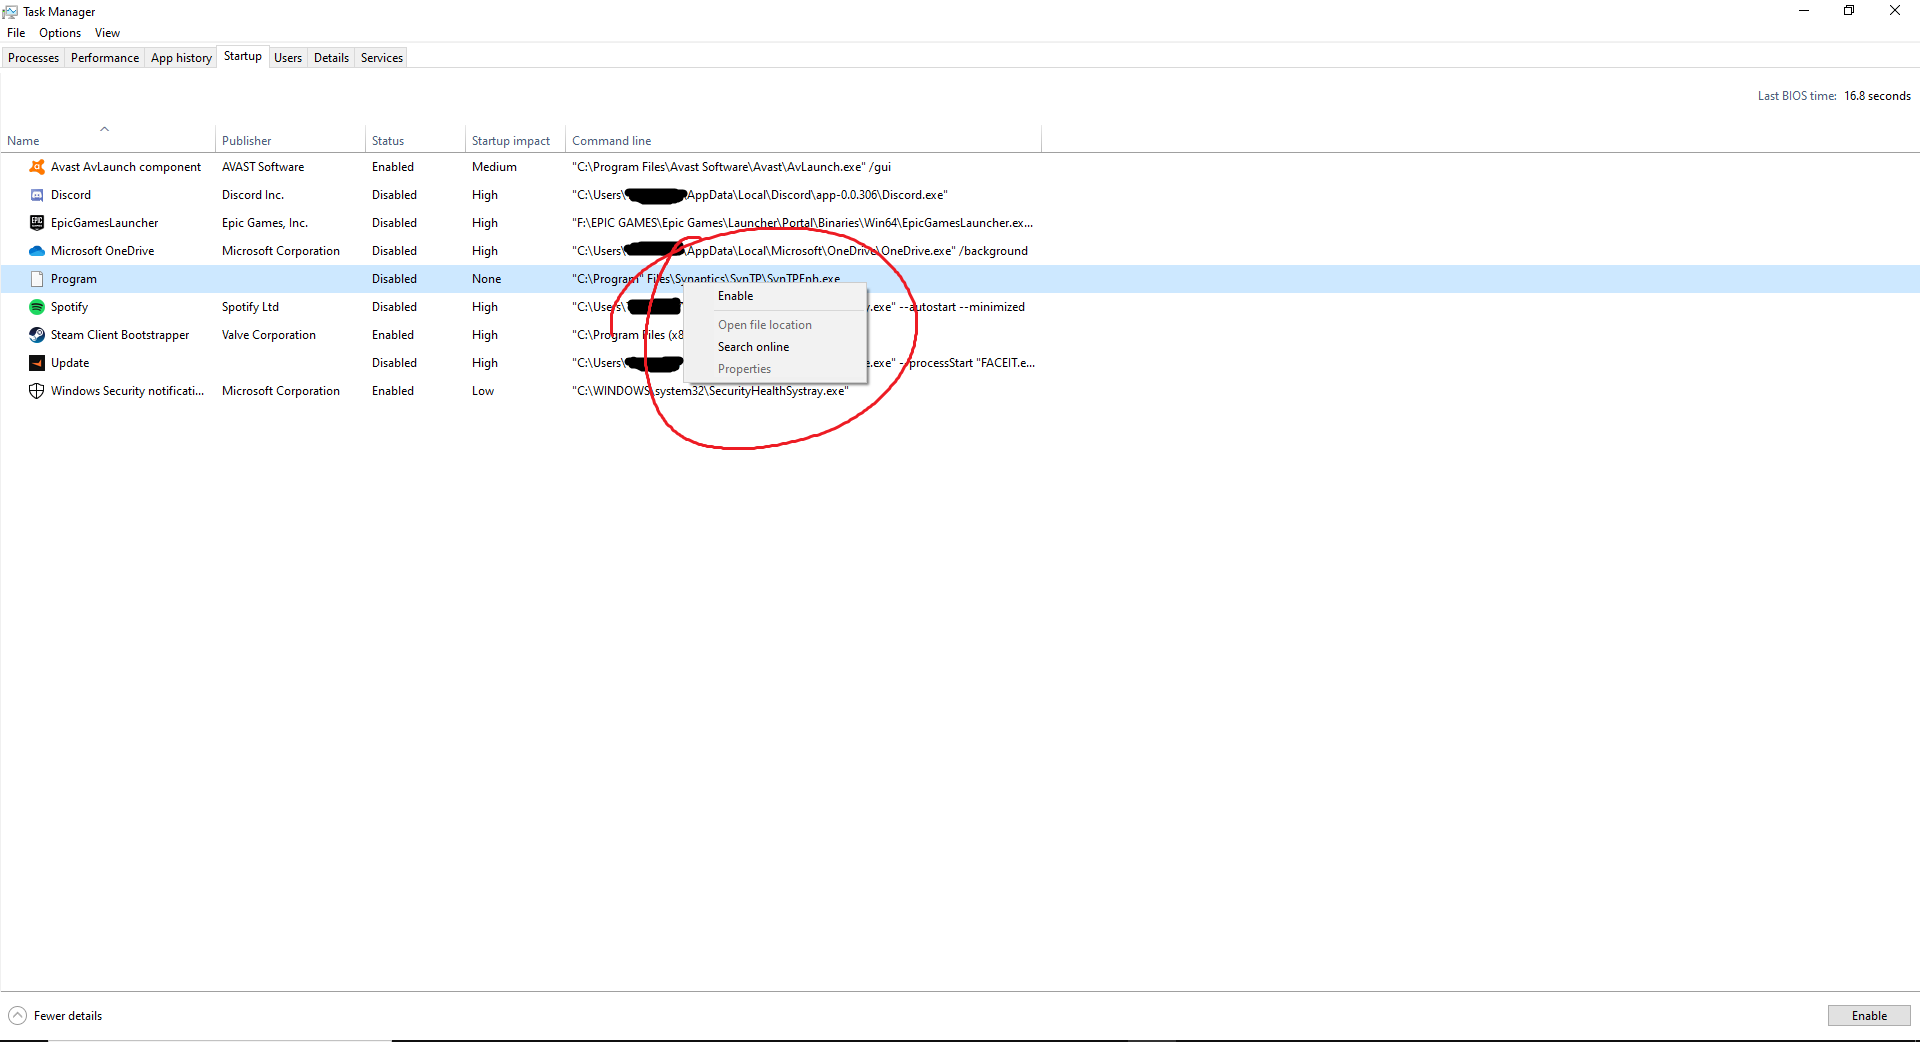Click the Low startup impact cell
Viewport: 1920px width, 1042px height.
click(483, 391)
